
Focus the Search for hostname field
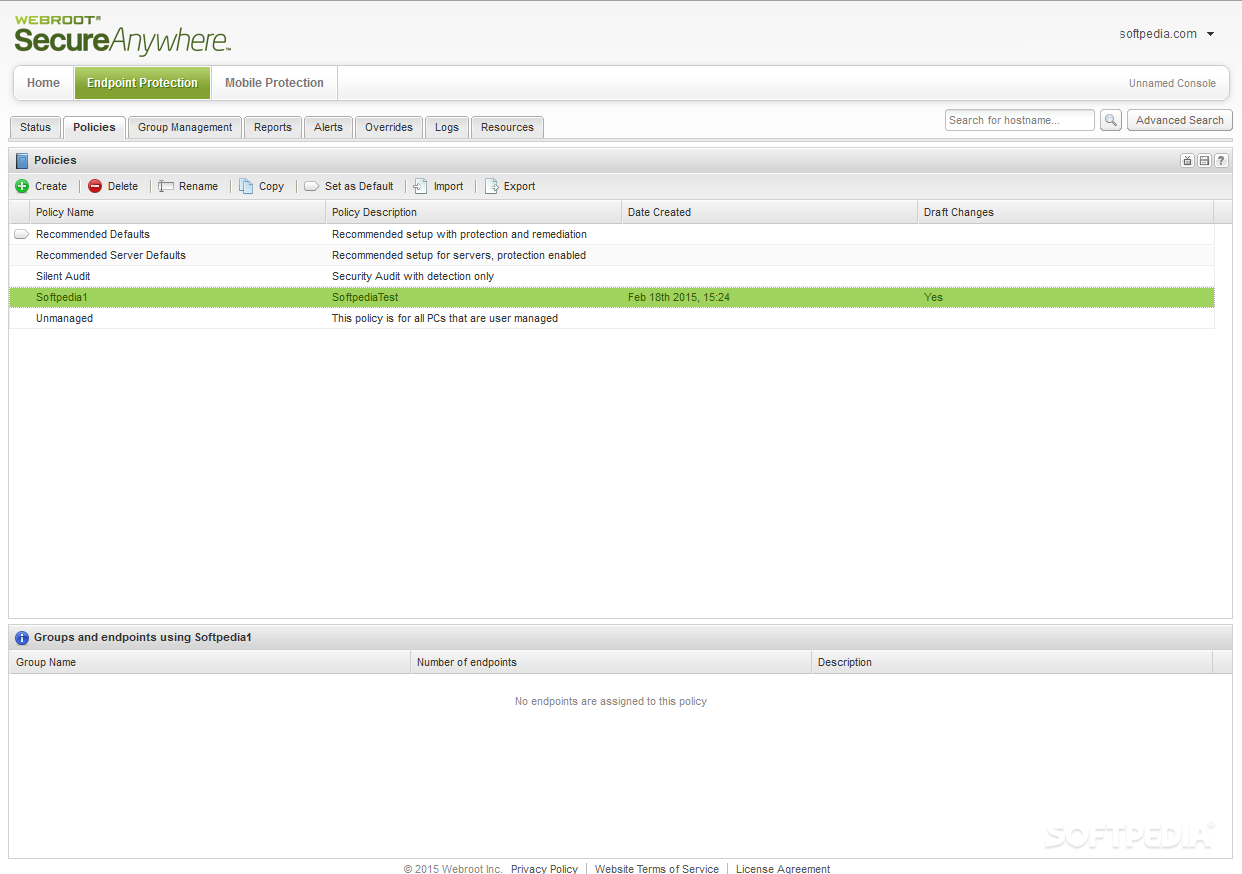[x=1020, y=120]
